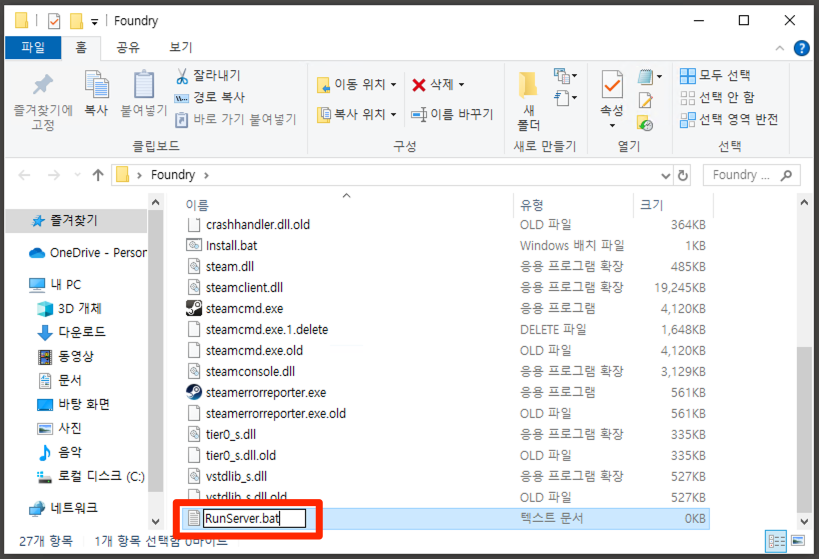819x559 pixels.
Task: Click 이름 바꾸기 (Rename) button
Action: (x=452, y=114)
